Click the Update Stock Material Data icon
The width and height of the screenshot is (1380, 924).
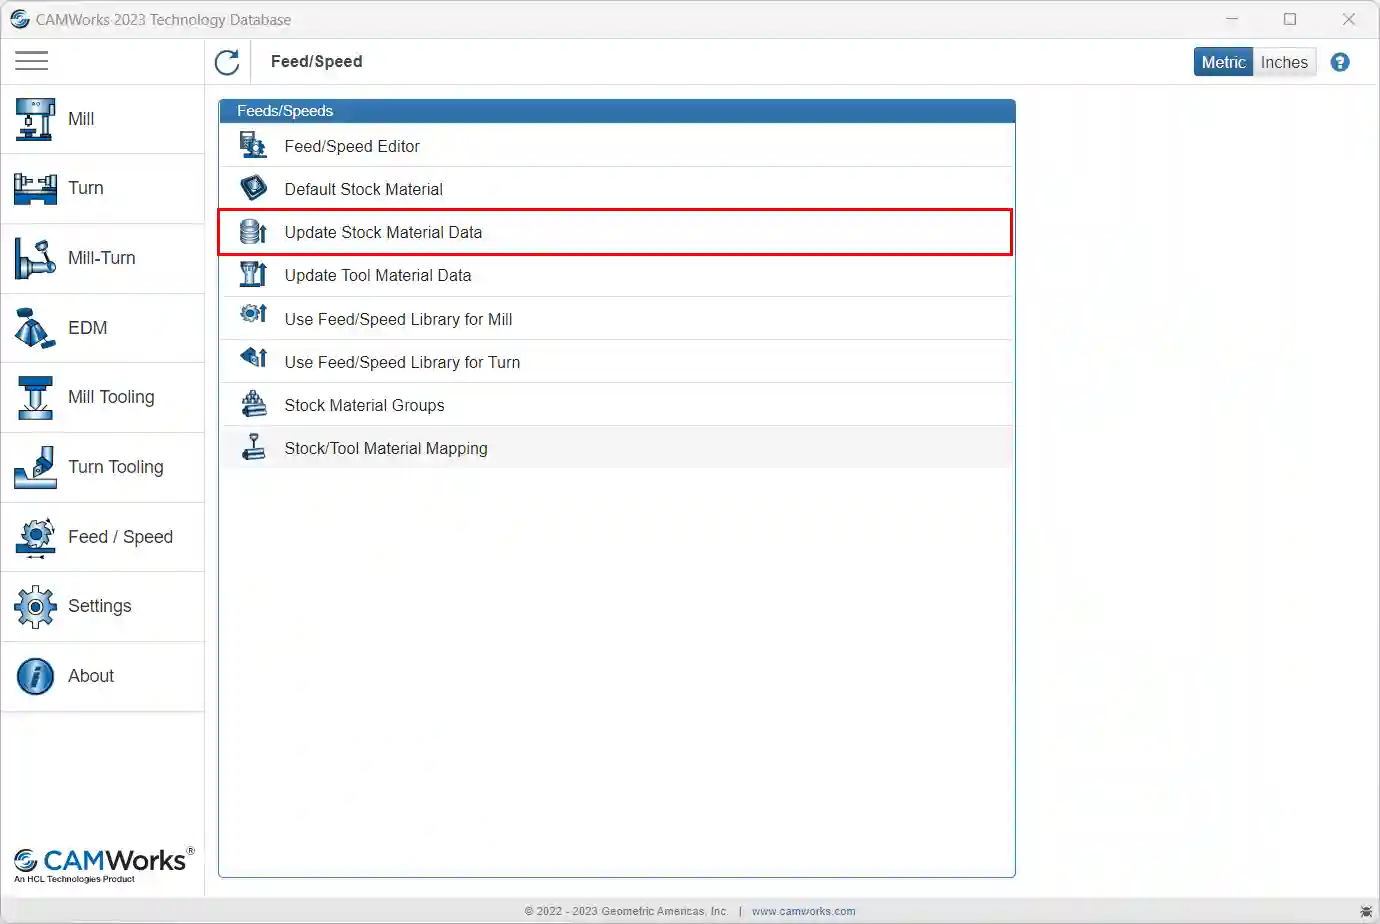pyautogui.click(x=253, y=232)
